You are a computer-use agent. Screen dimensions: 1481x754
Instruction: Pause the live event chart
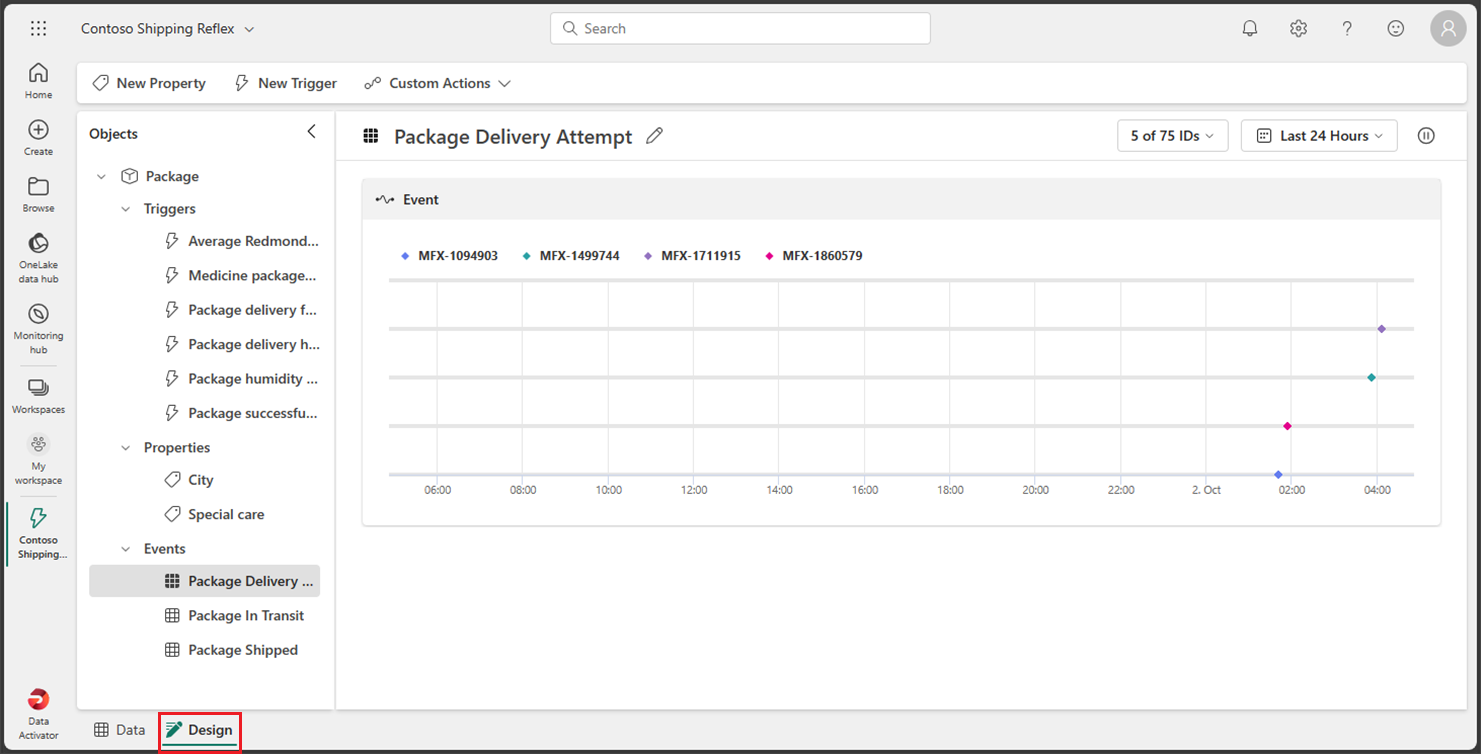tap(1426, 136)
